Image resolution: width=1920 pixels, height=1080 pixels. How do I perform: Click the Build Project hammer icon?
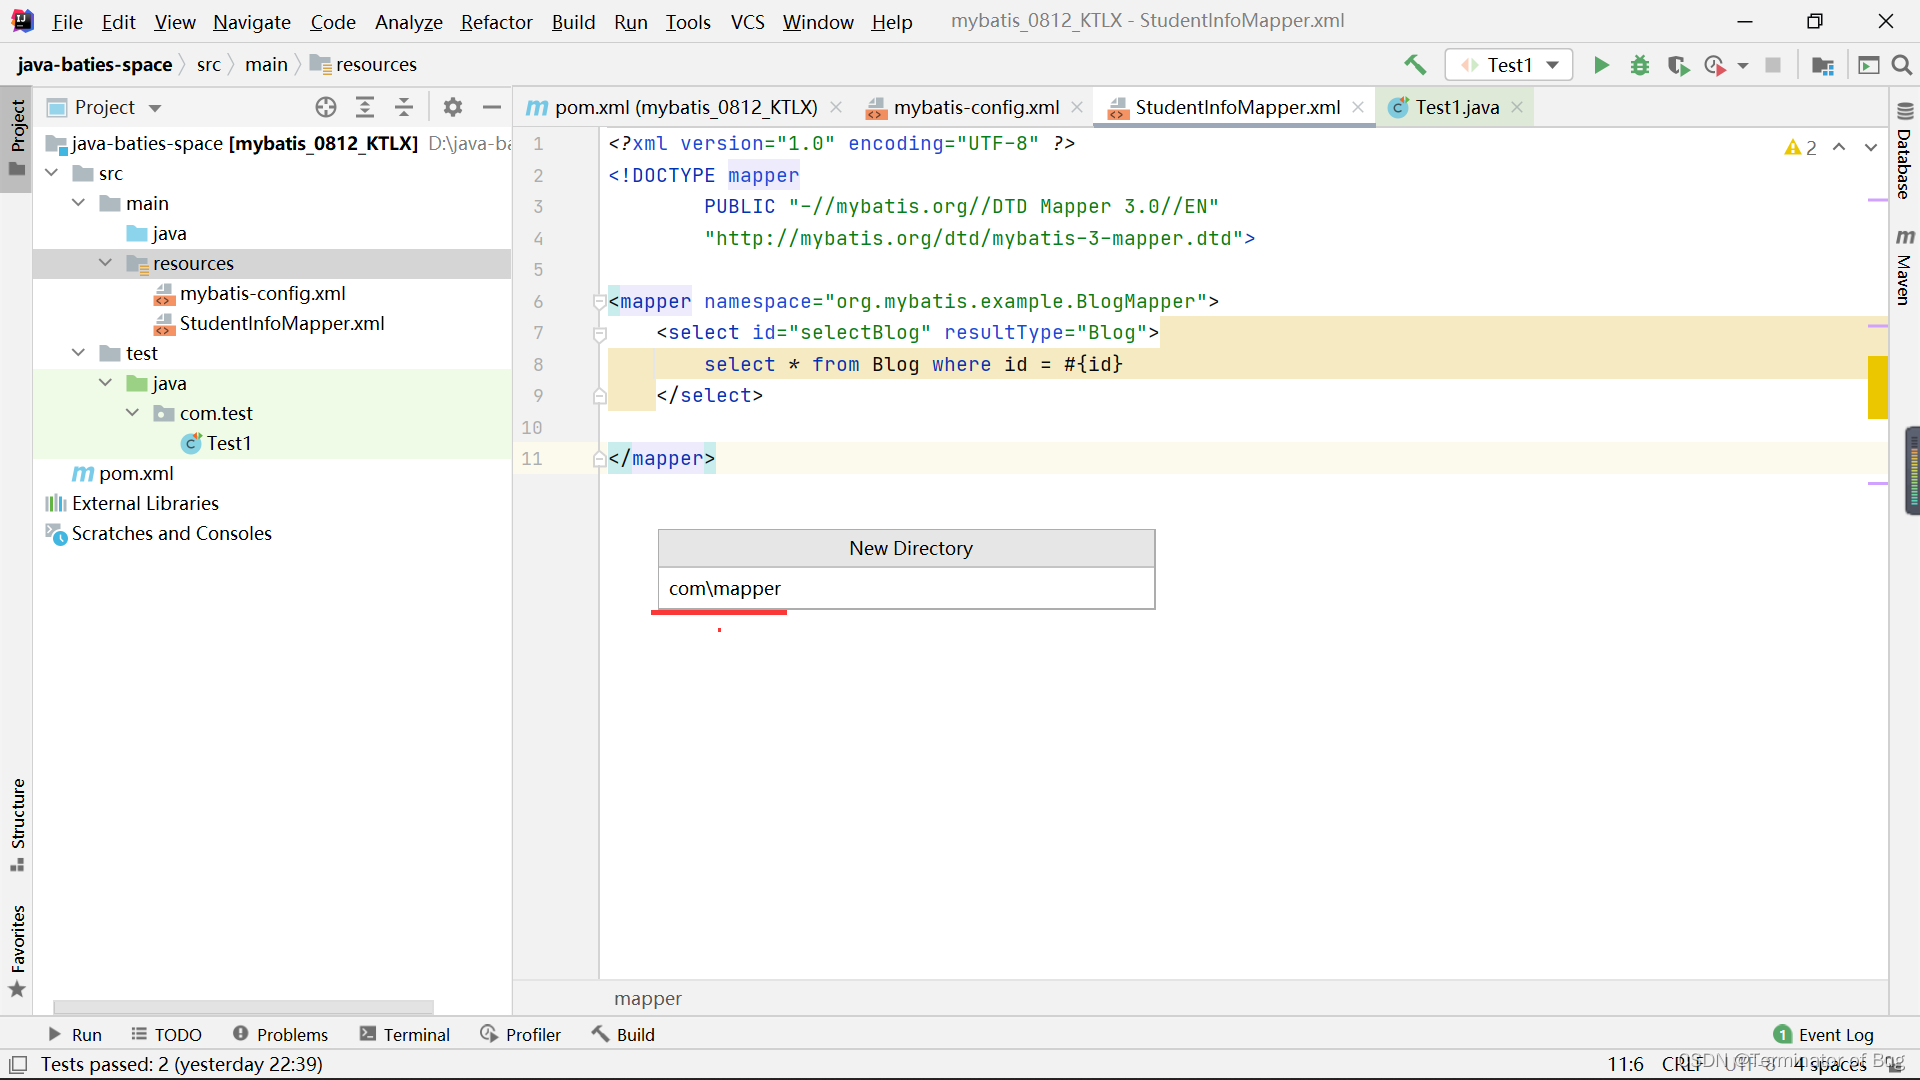tap(1415, 65)
